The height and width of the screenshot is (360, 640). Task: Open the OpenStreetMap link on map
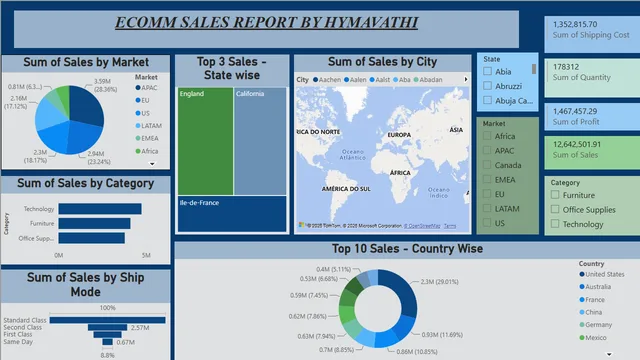[422, 226]
